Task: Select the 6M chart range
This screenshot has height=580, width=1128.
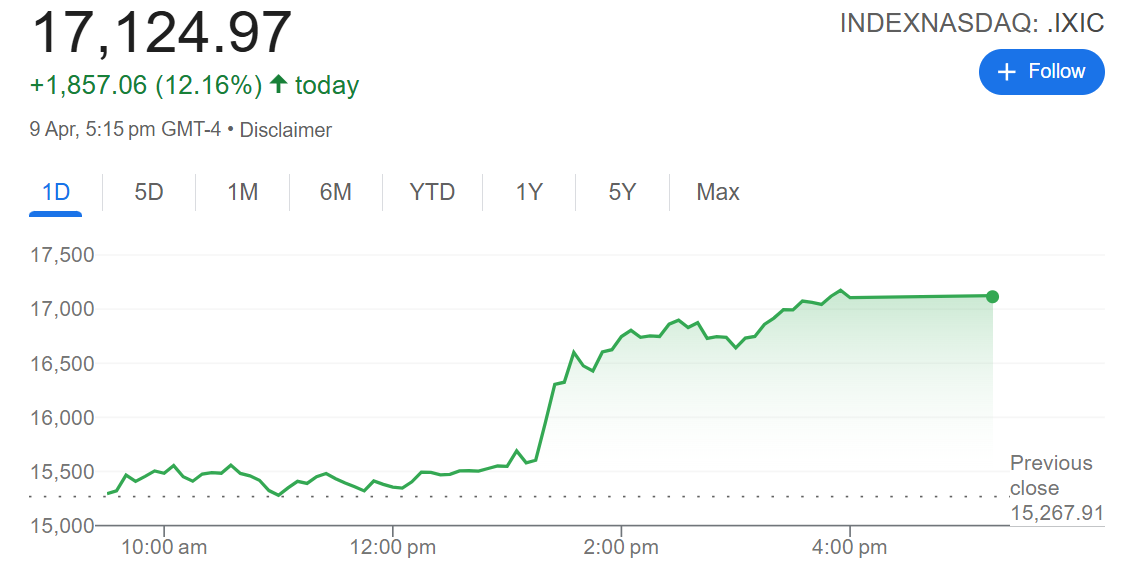Action: [x=335, y=192]
